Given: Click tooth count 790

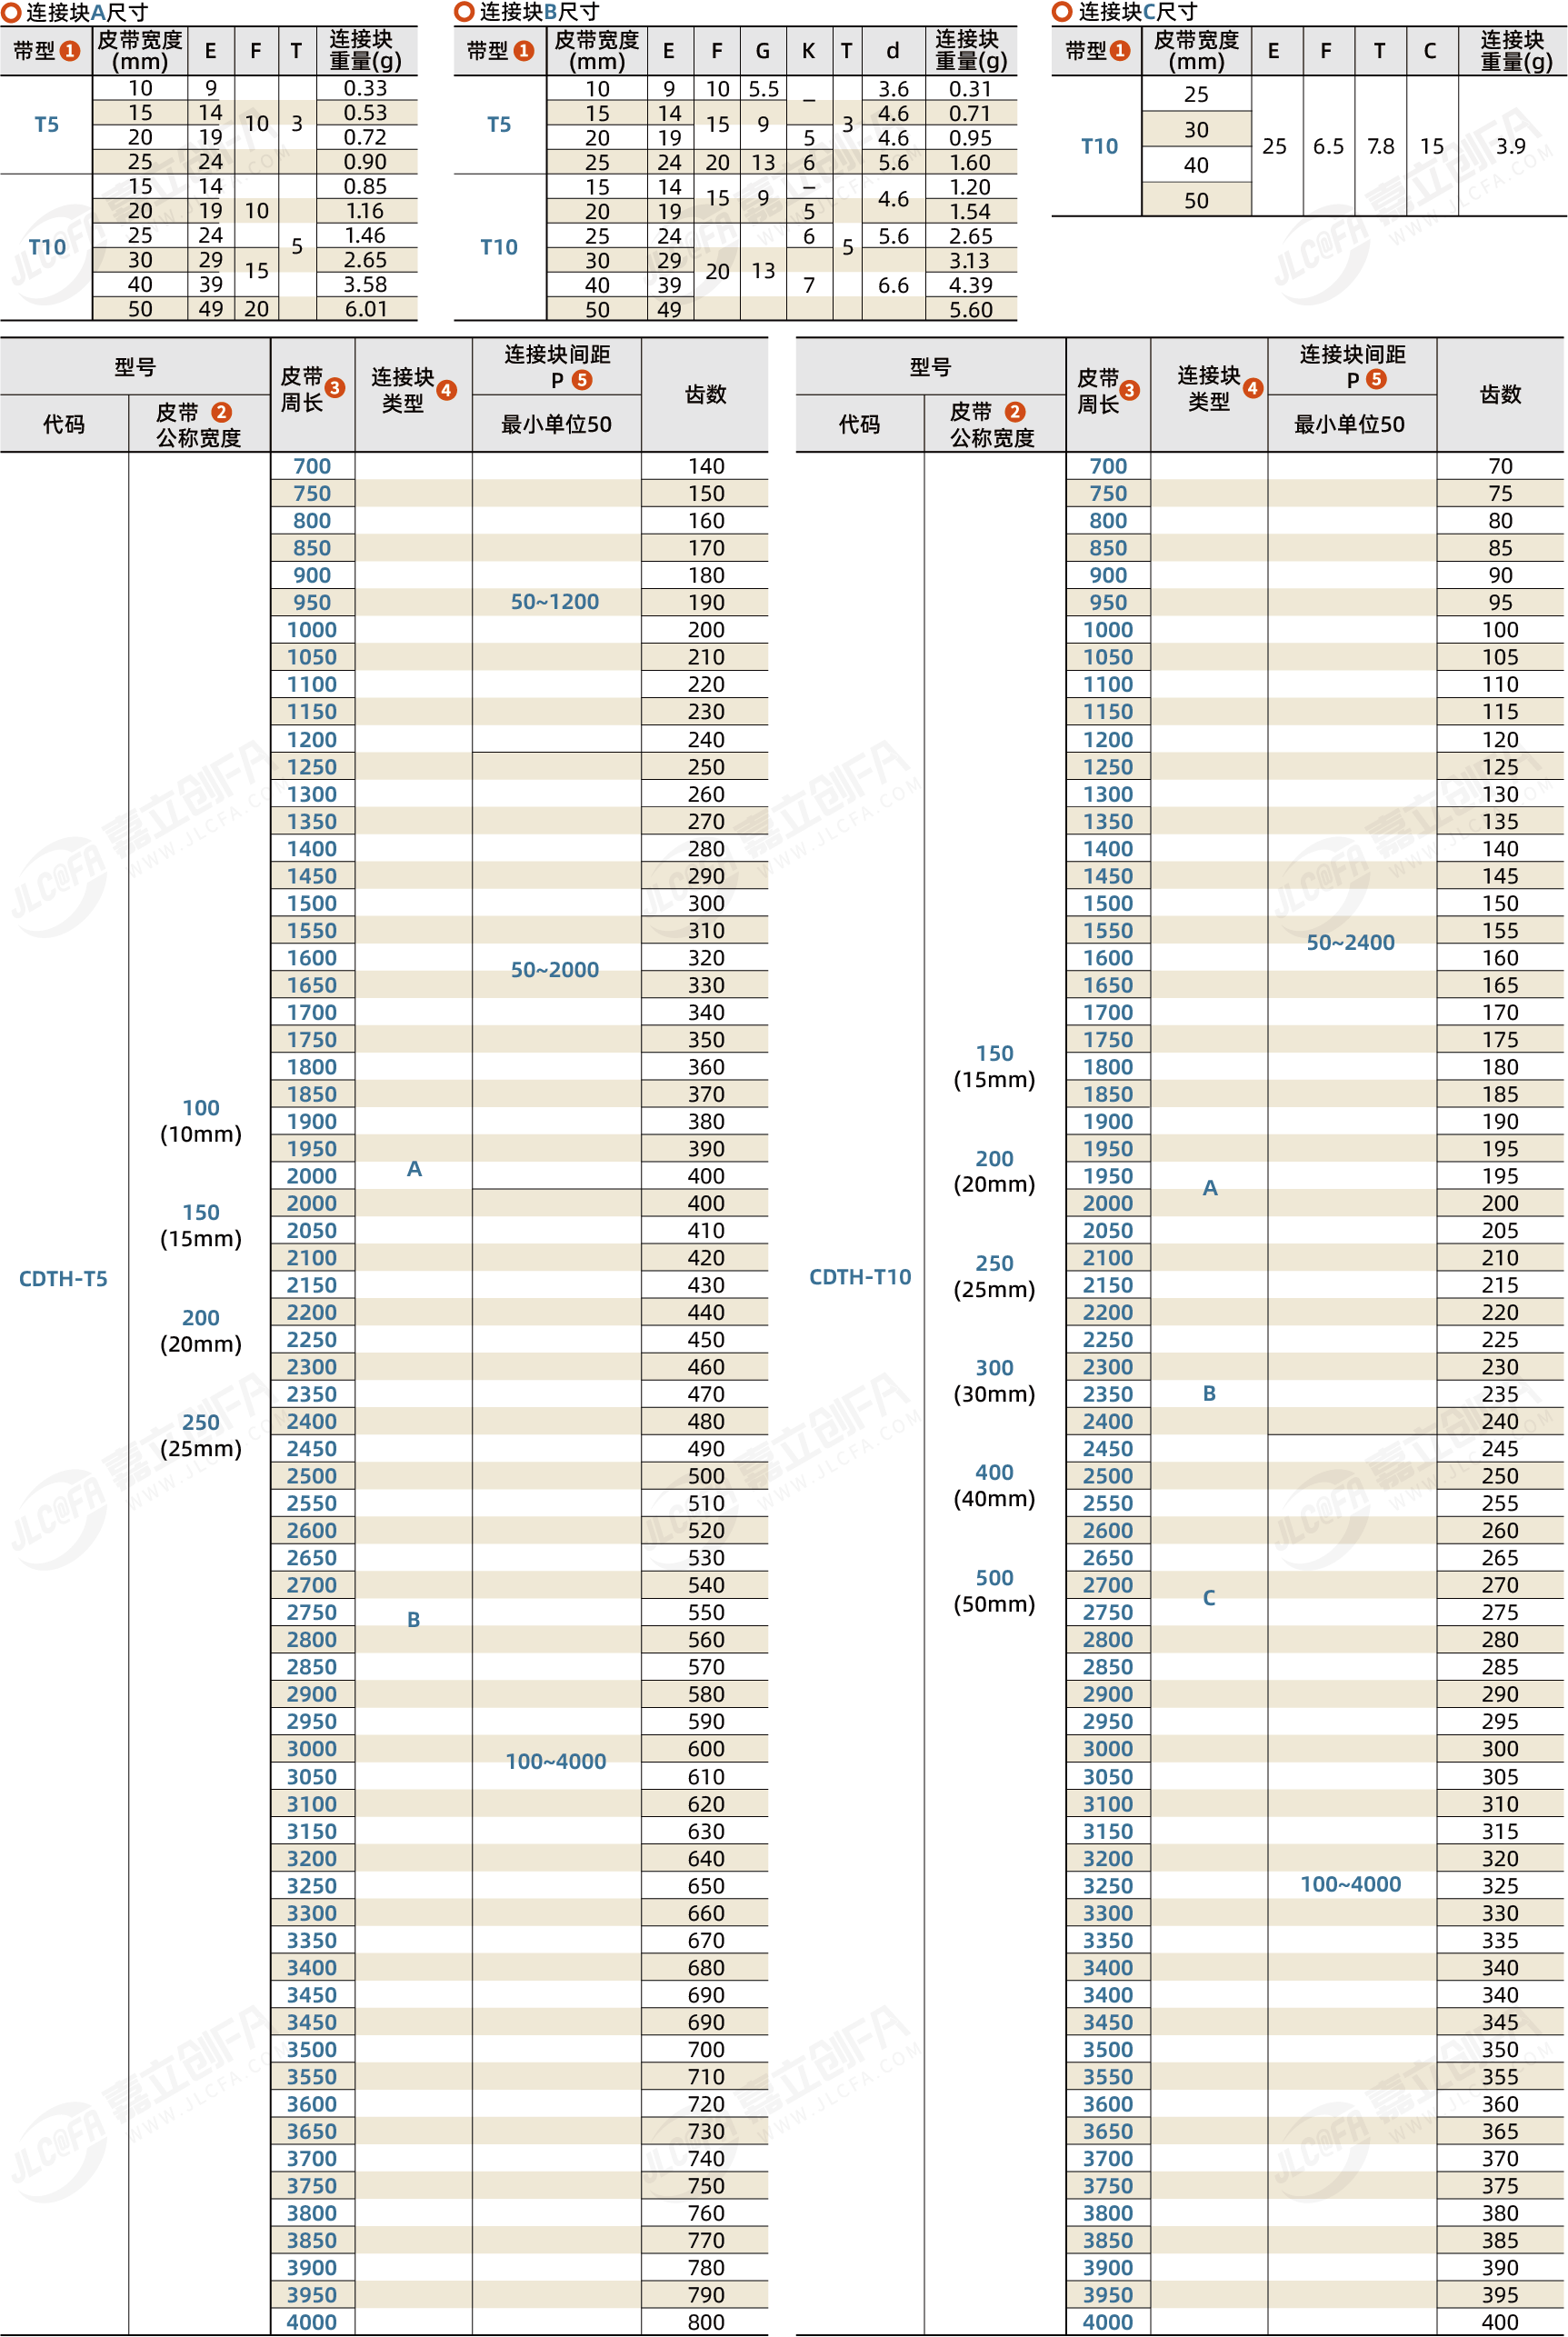Looking at the screenshot, I should (706, 2294).
